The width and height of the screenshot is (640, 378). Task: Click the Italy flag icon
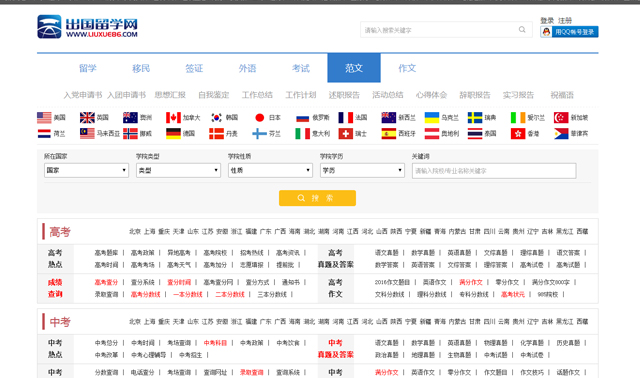click(302, 133)
